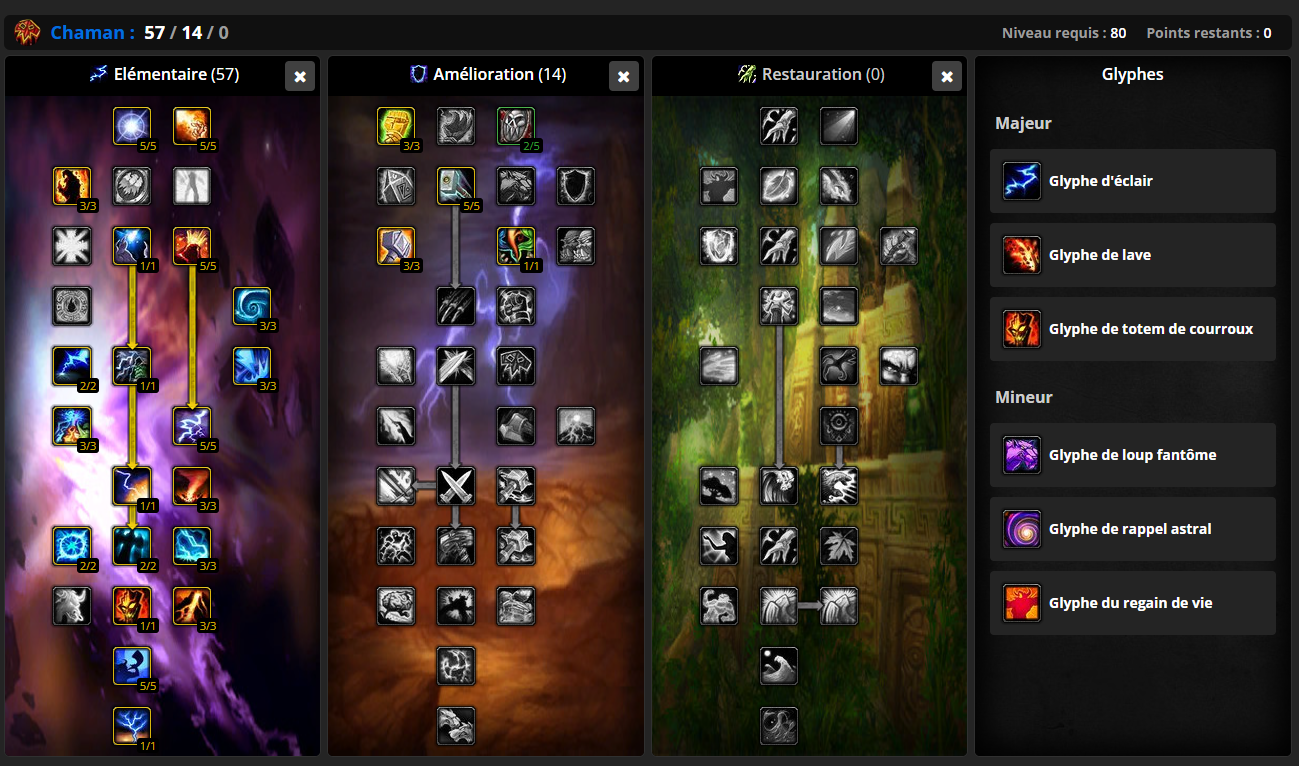
Task: Click the crossed swords talent in Amélioration
Action: [456, 486]
